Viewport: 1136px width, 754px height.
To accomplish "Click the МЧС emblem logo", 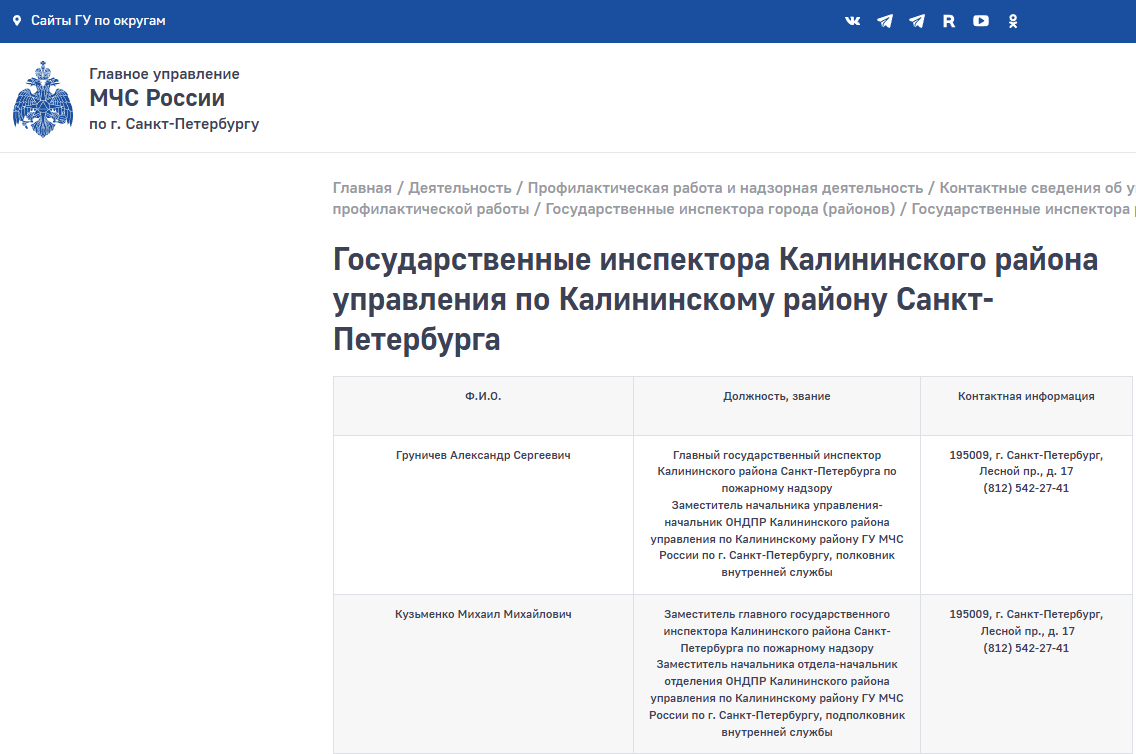I will pyautogui.click(x=43, y=99).
